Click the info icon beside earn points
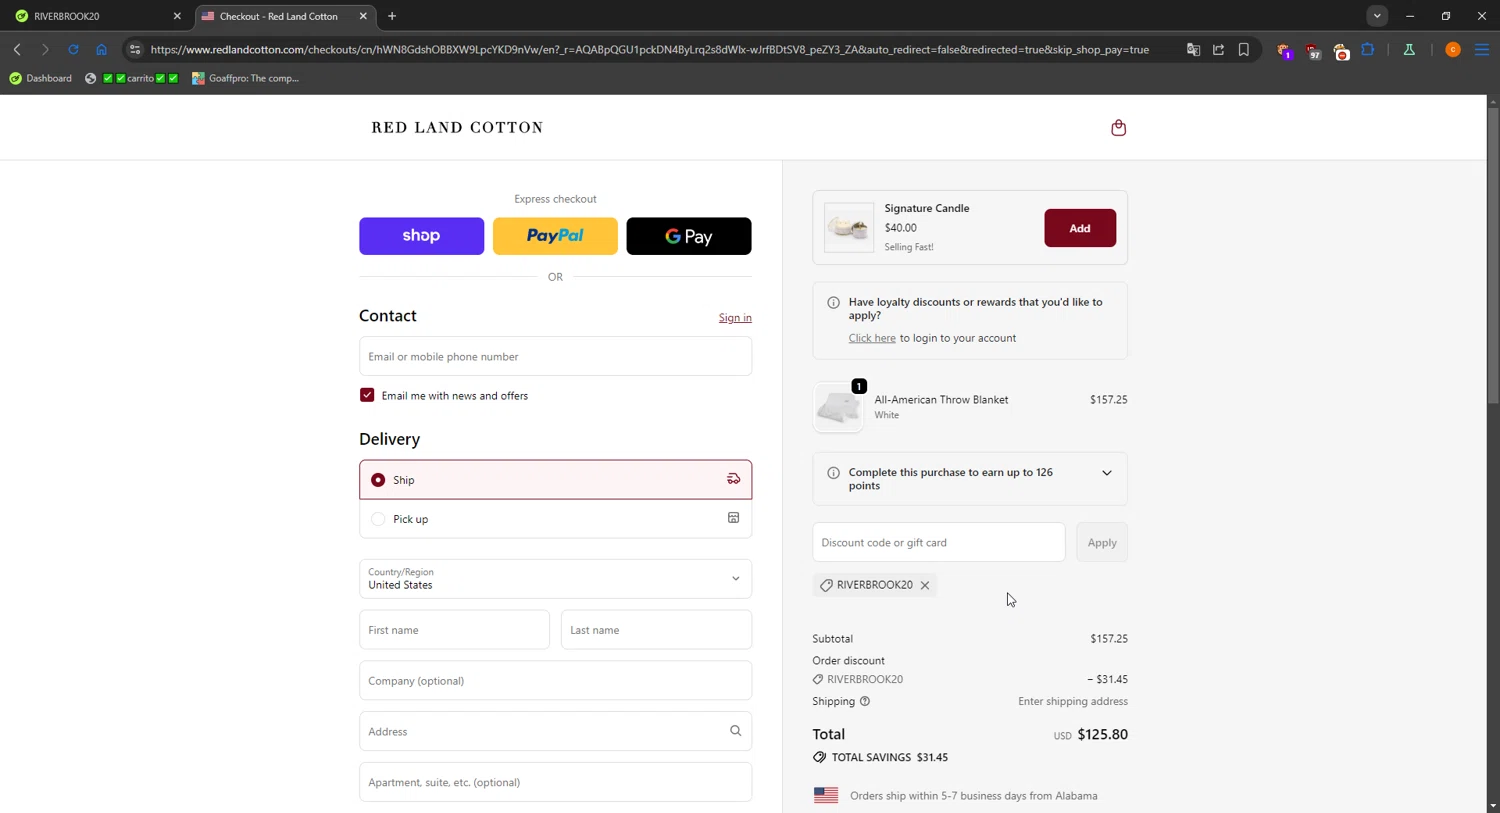This screenshot has width=1500, height=813. pos(833,473)
